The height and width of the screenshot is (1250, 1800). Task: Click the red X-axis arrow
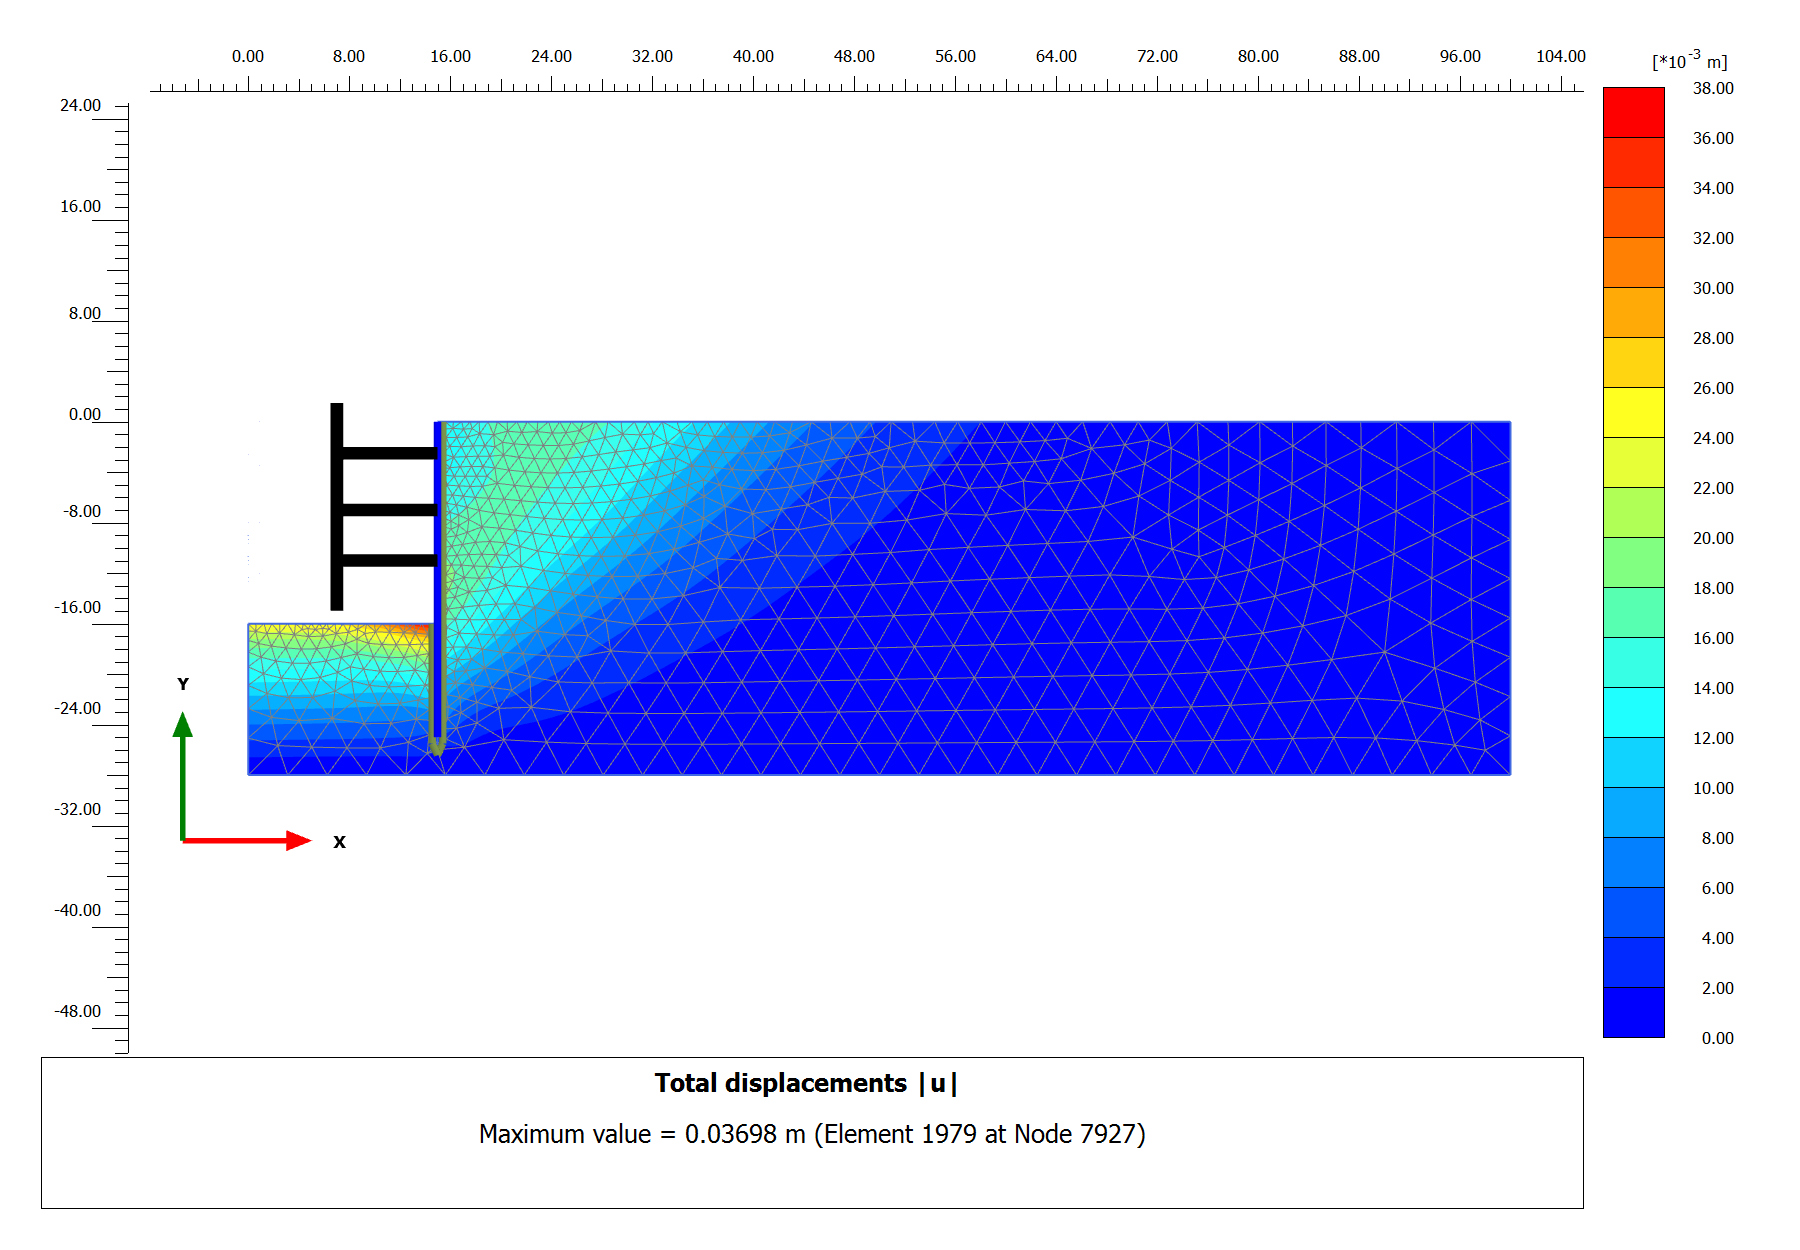[x=245, y=840]
